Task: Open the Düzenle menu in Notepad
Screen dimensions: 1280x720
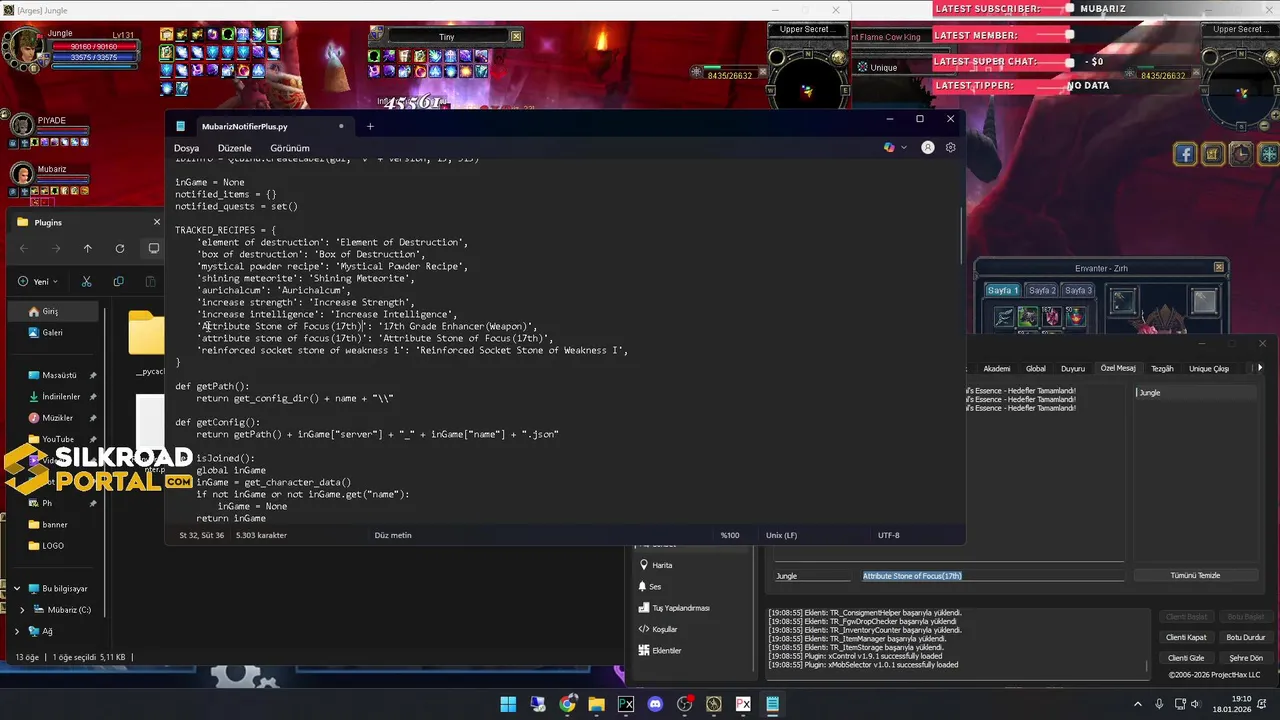Action: coord(235,148)
